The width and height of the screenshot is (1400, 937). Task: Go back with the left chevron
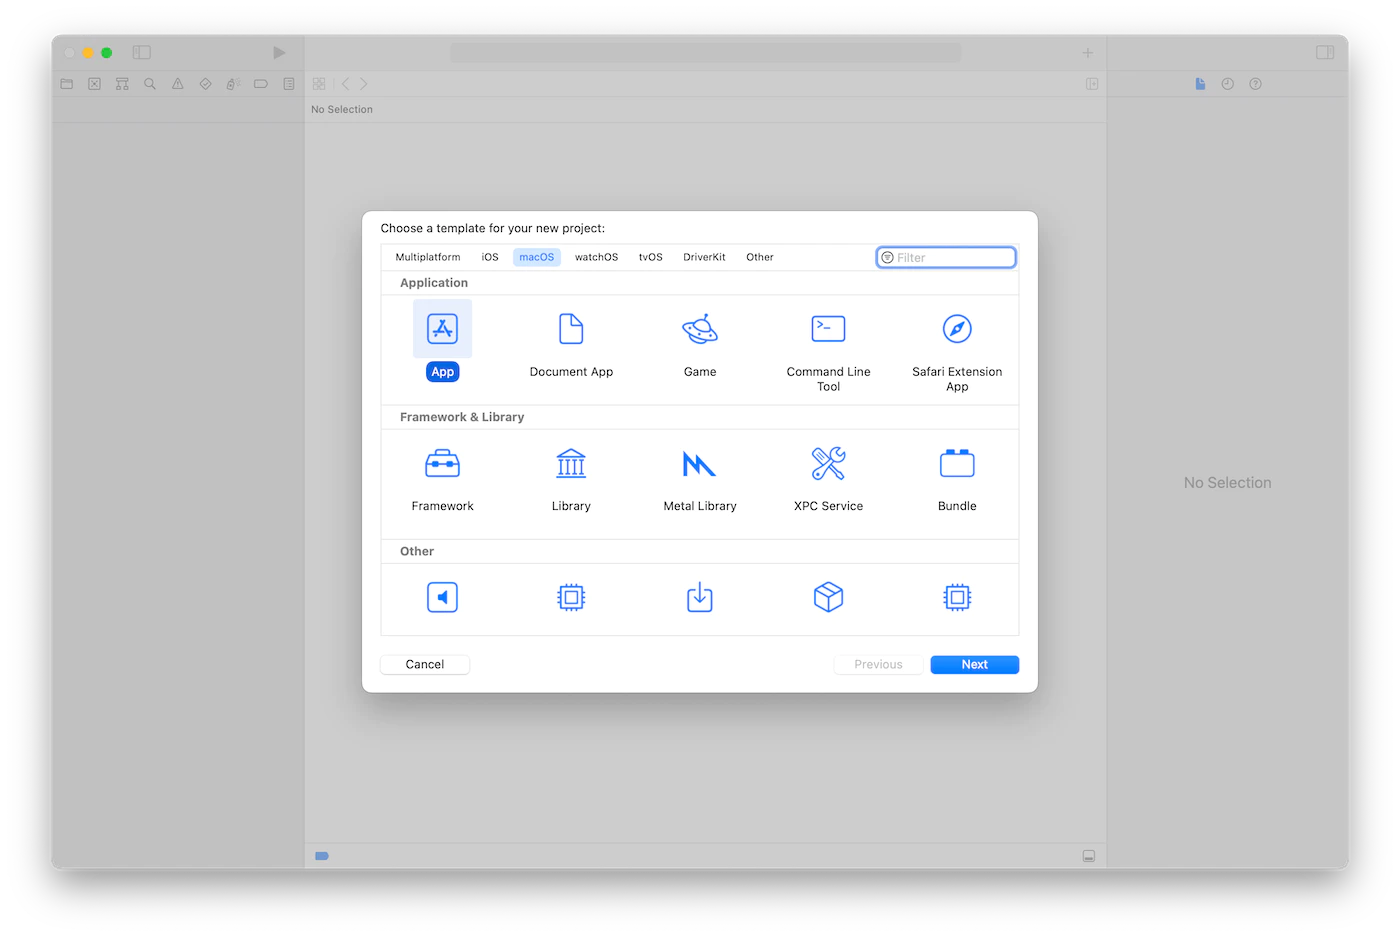(x=346, y=84)
